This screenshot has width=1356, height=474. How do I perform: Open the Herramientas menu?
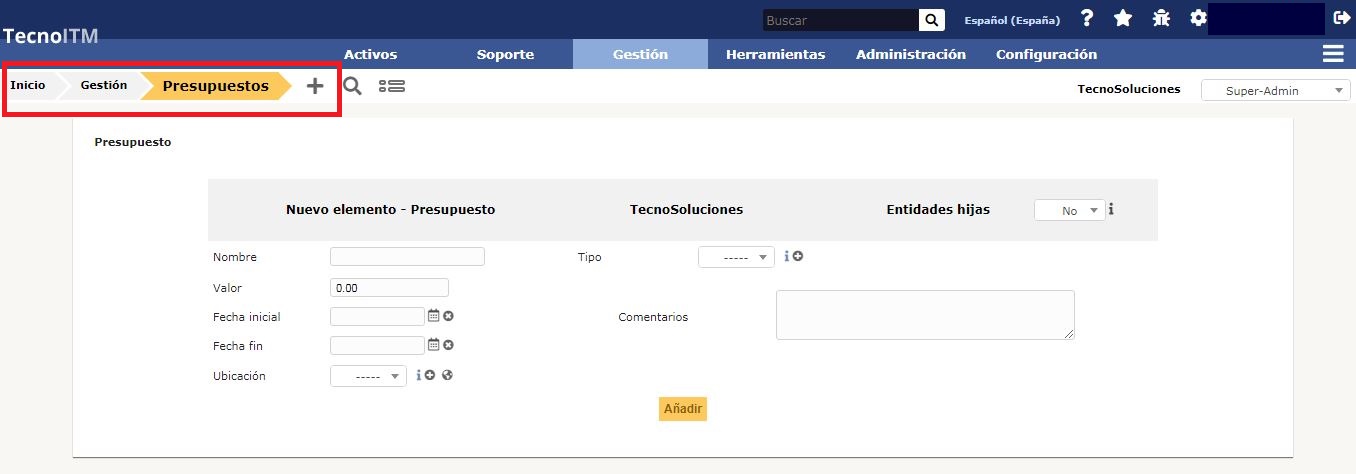[x=775, y=55]
